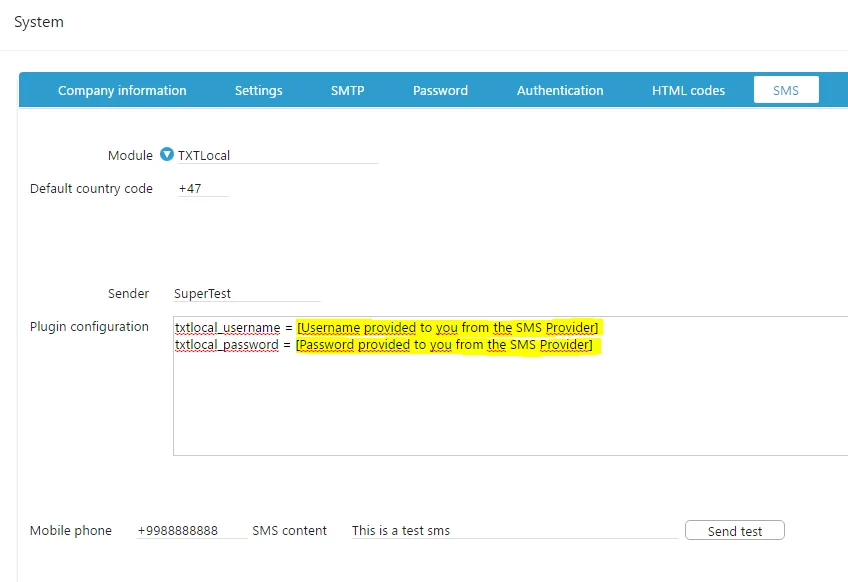Select the Password tab
This screenshot has width=848, height=582.
(x=440, y=90)
